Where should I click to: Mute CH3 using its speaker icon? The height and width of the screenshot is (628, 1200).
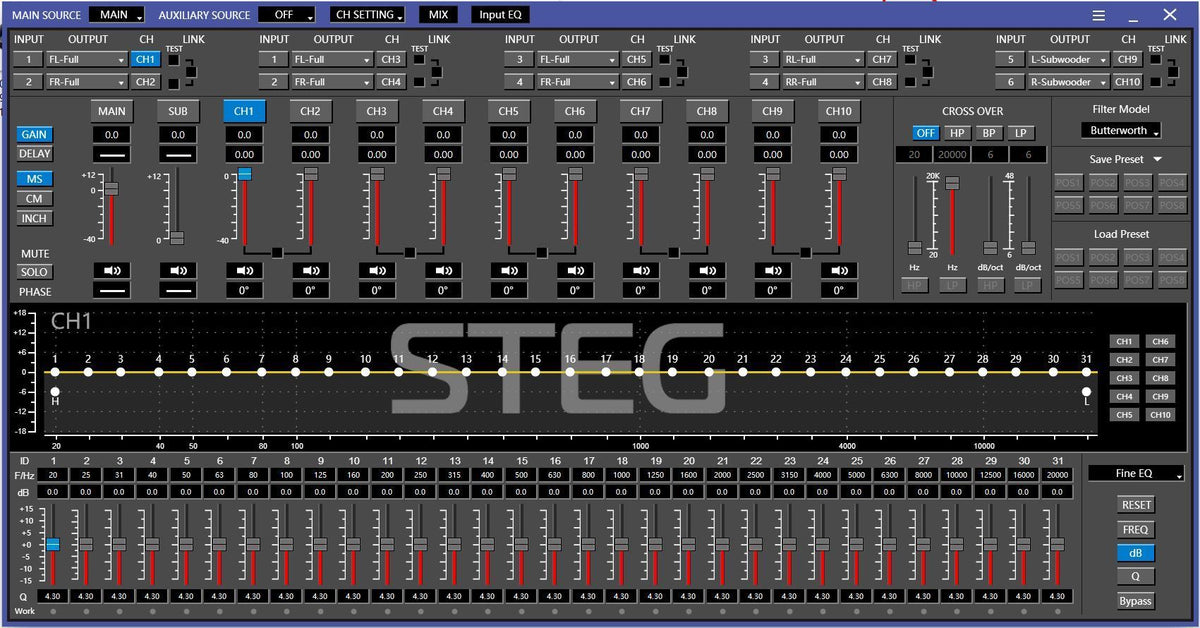click(376, 270)
